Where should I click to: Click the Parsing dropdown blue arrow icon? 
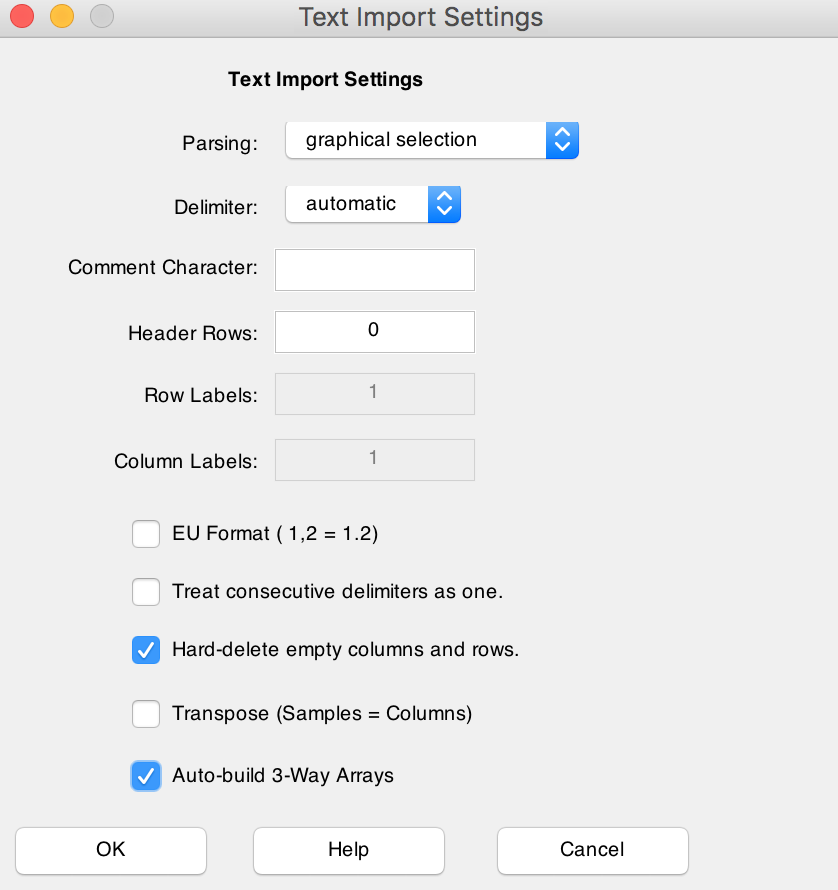[x=562, y=140]
